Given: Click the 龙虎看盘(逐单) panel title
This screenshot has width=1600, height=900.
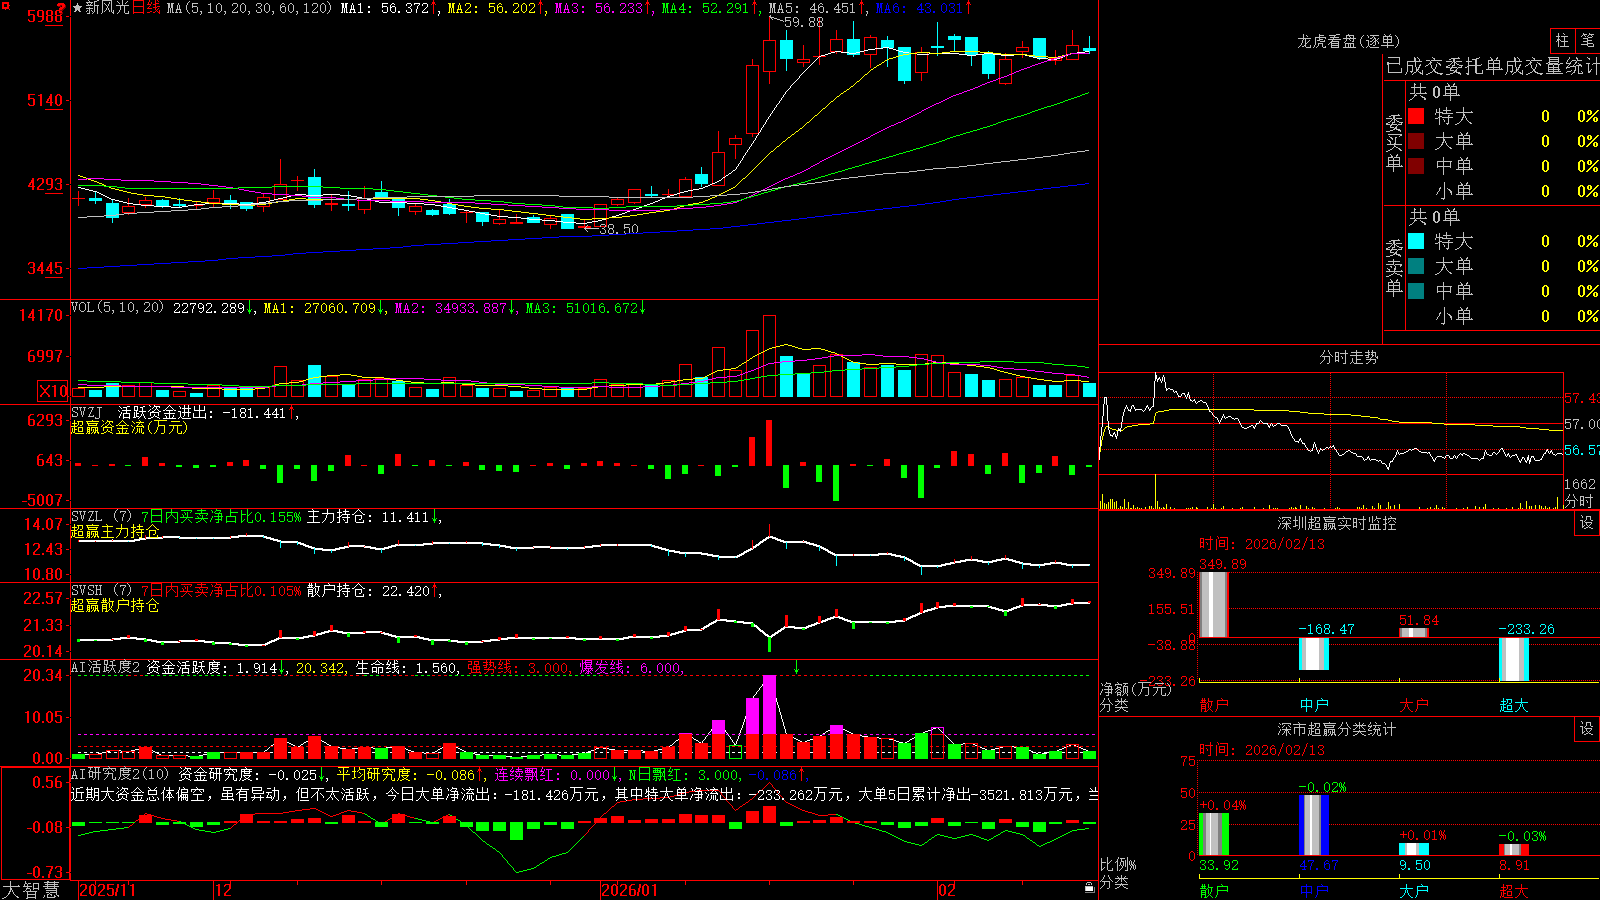Looking at the screenshot, I should (1348, 41).
